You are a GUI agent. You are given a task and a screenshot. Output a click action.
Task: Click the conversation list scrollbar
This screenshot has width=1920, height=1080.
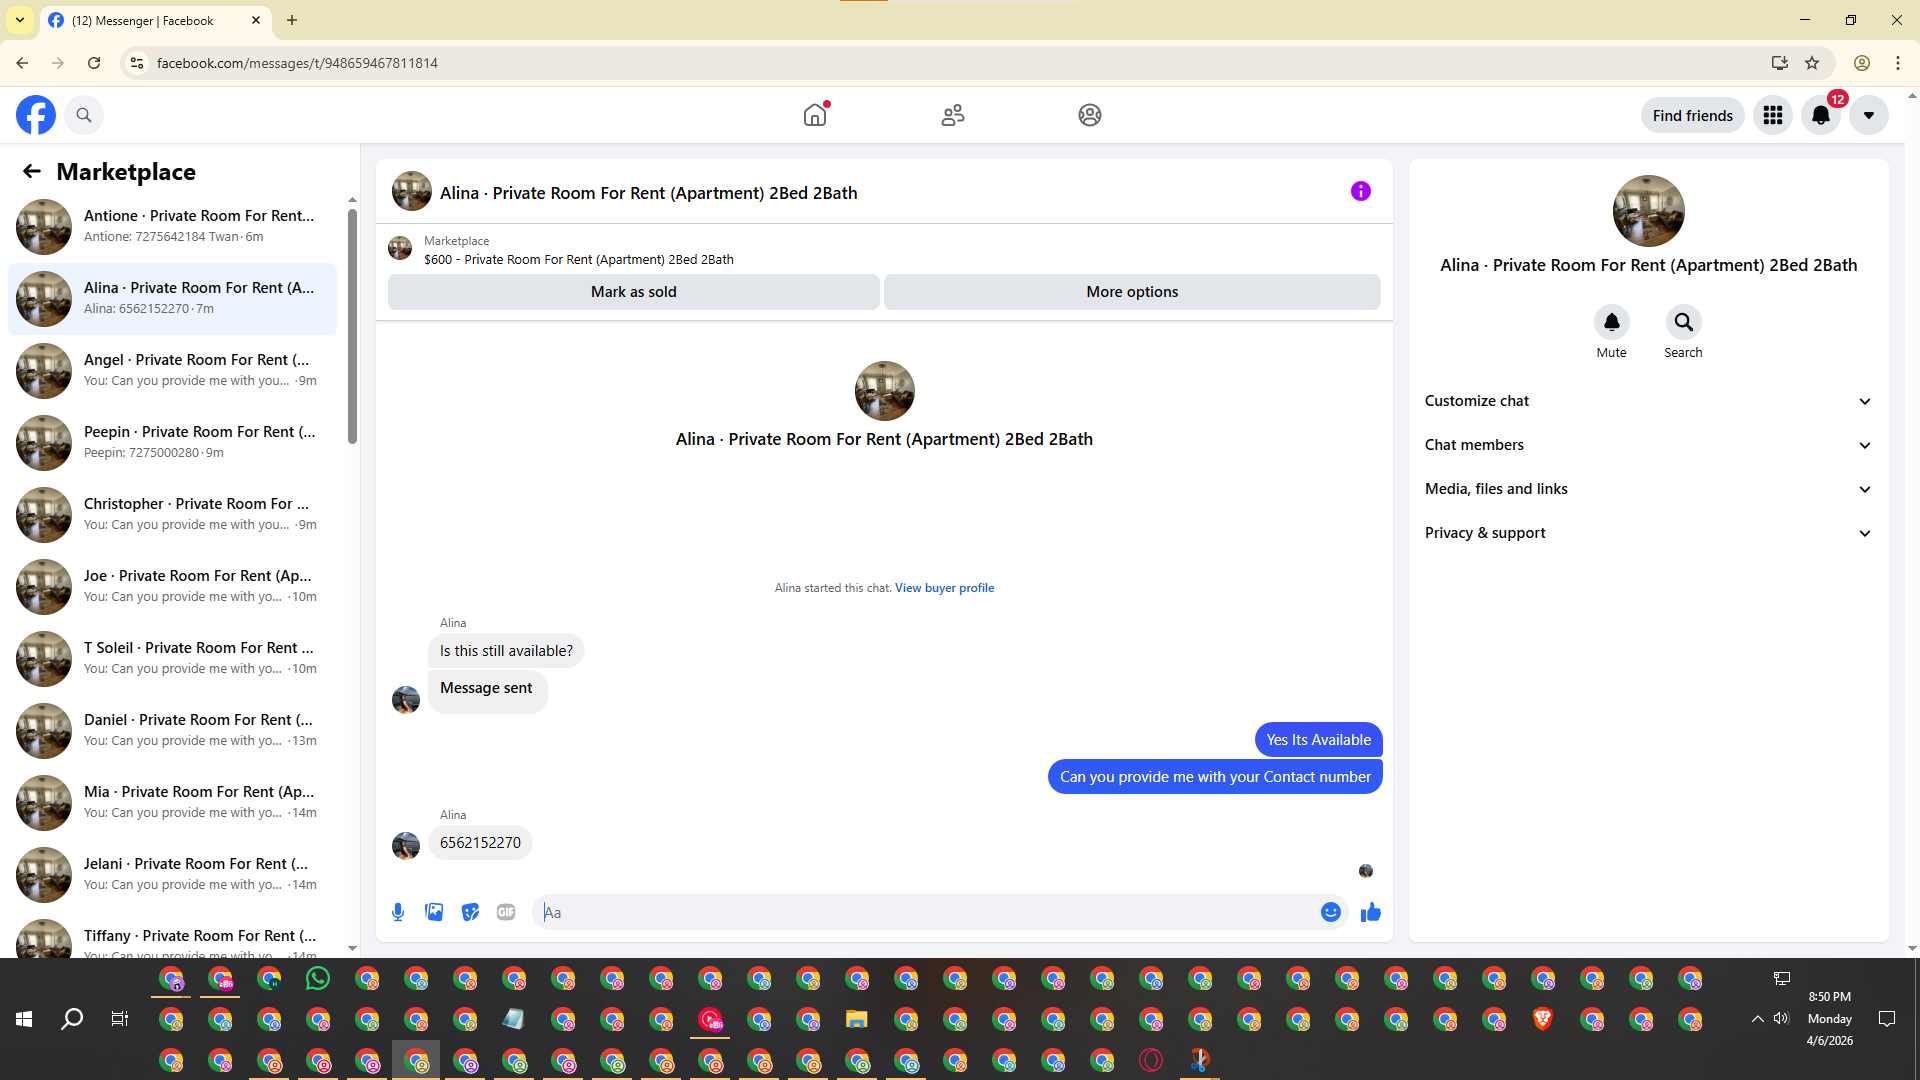352,325
